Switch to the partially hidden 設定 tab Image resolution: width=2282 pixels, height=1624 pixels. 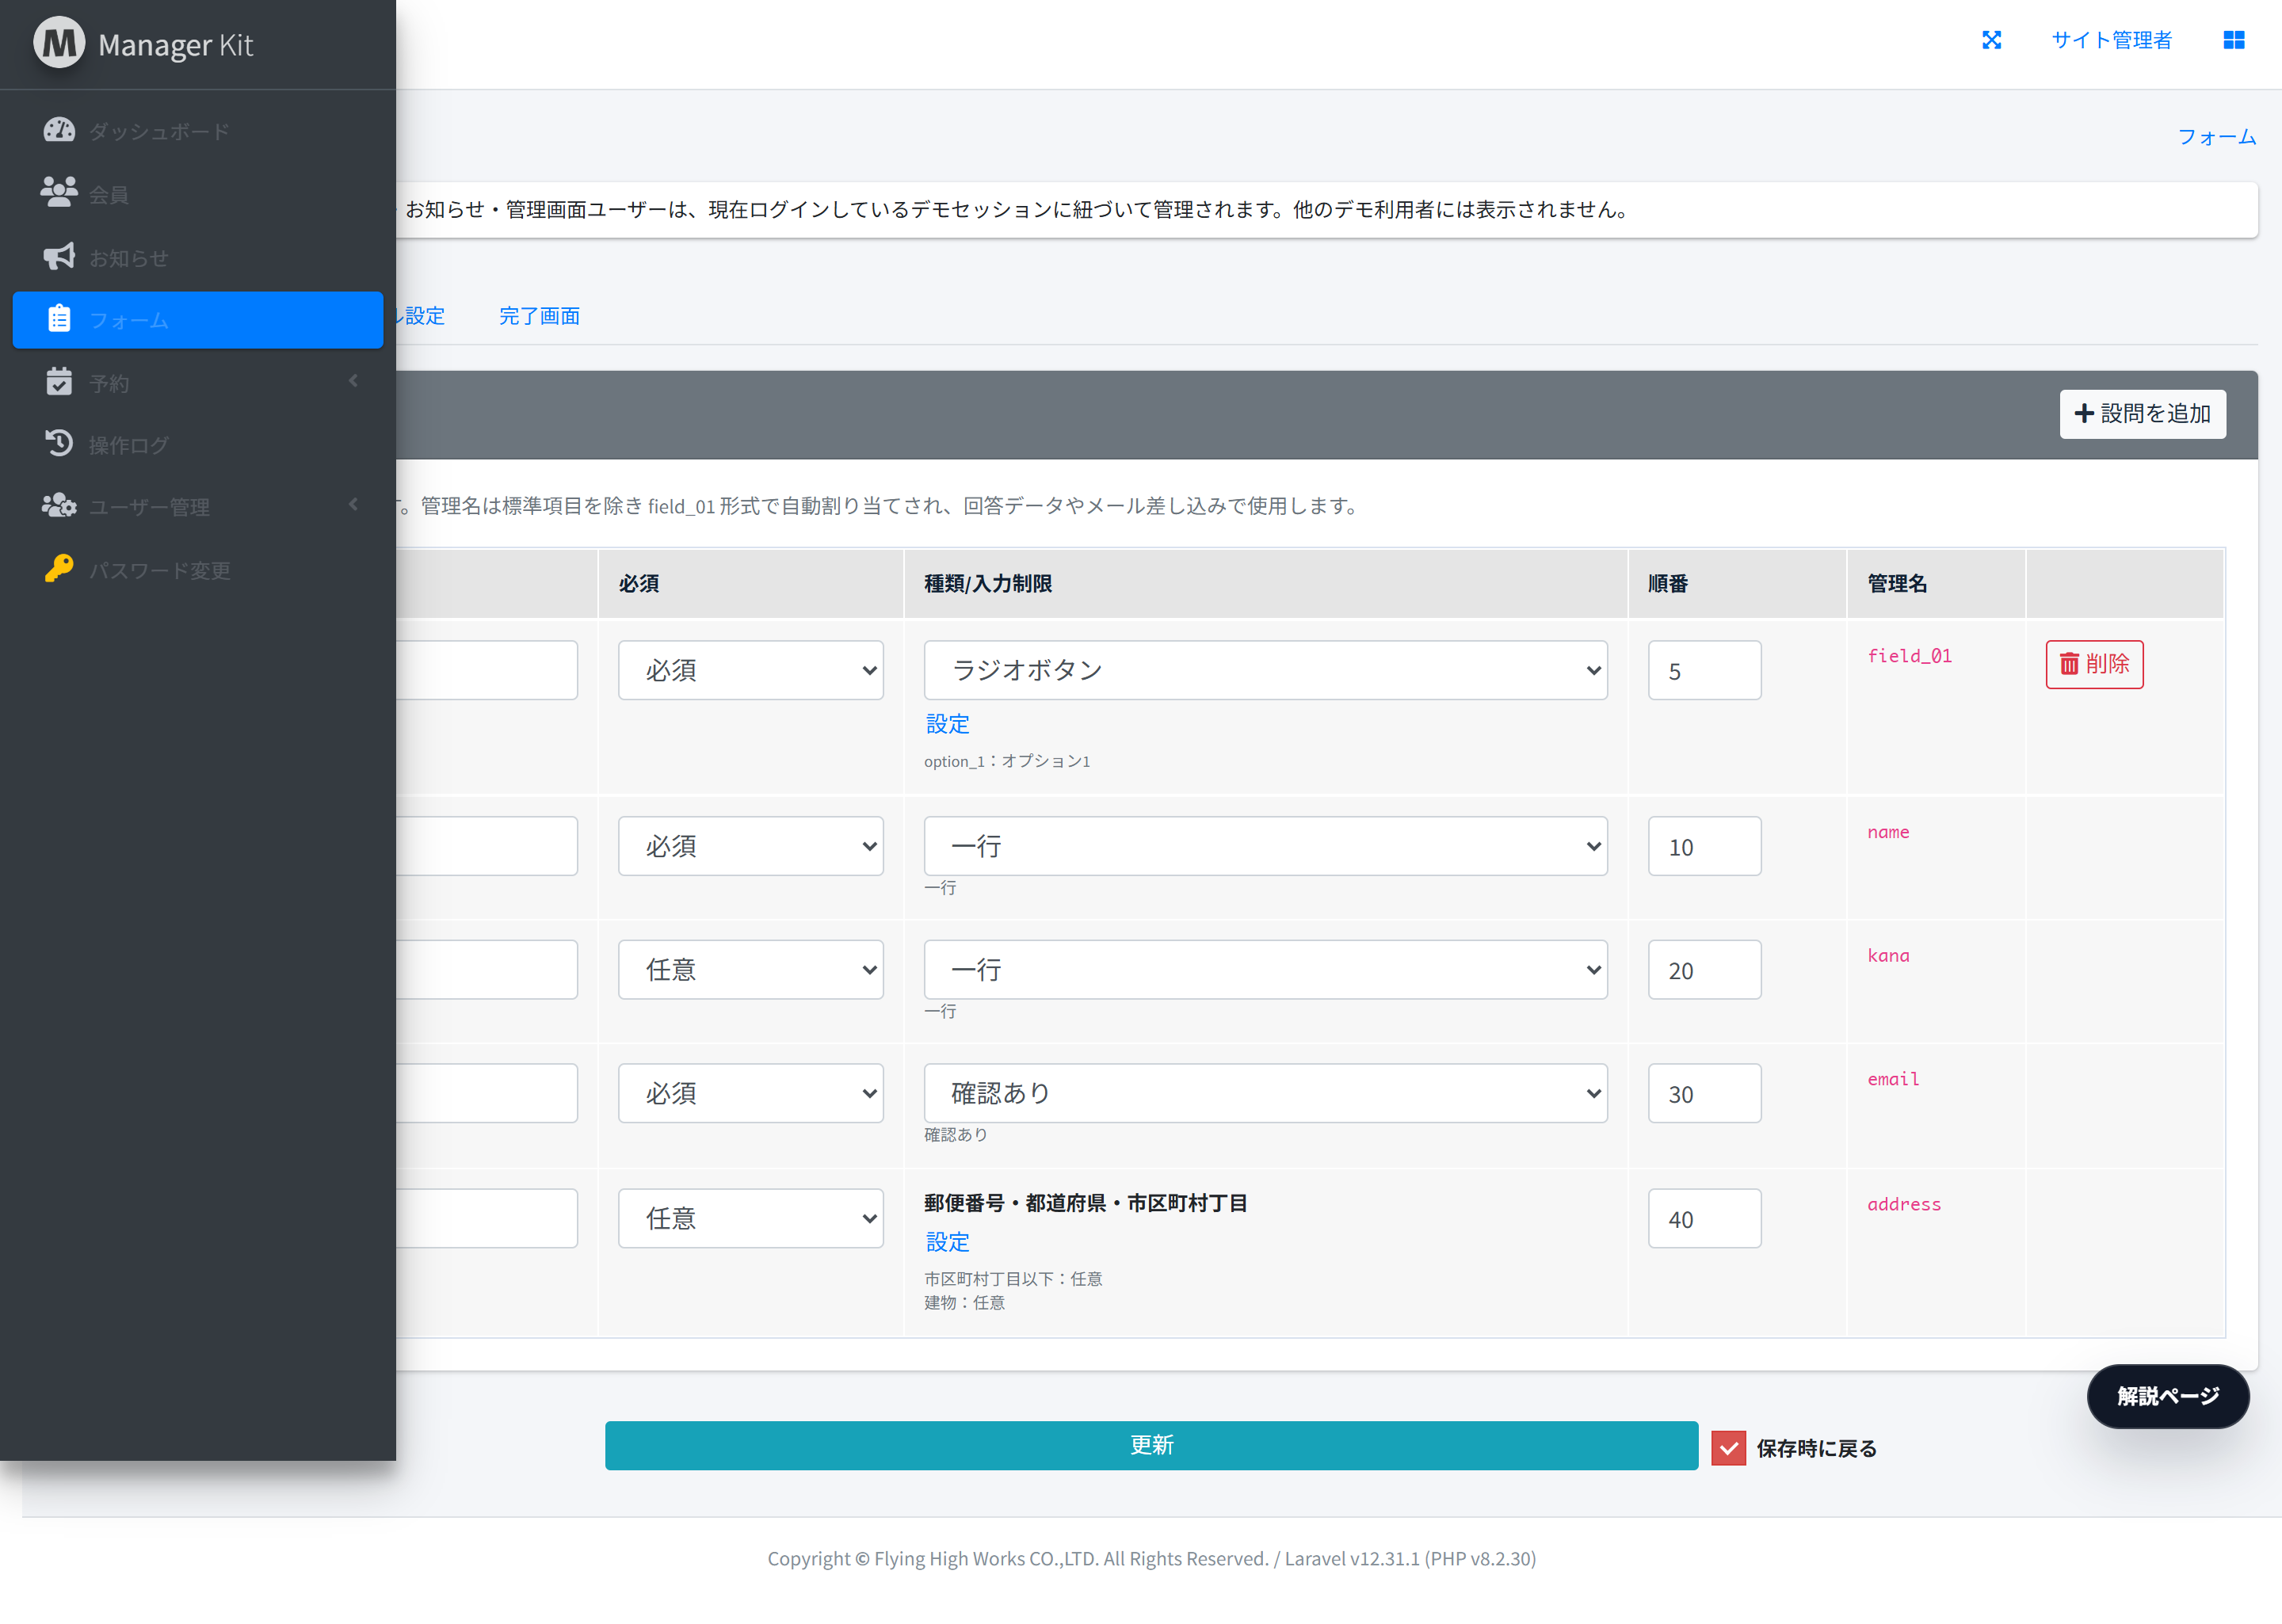421,316
